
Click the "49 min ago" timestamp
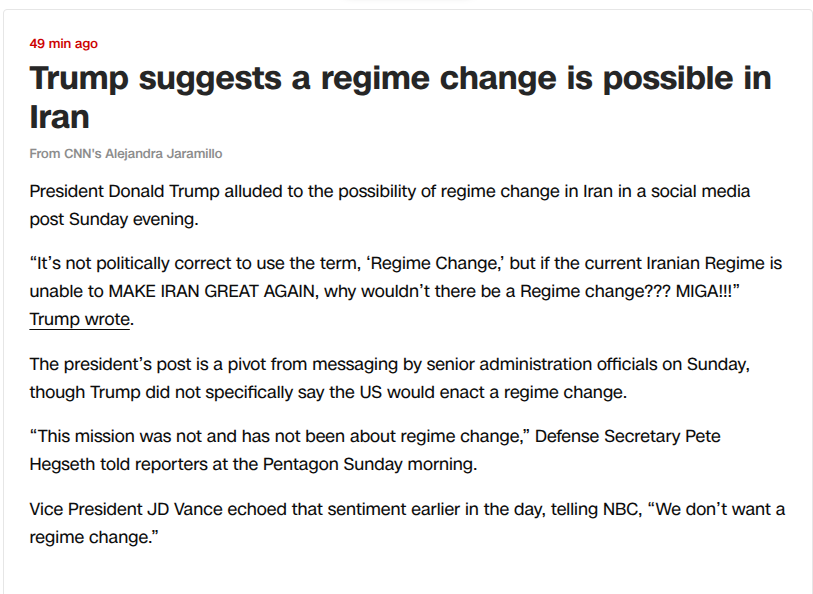(x=63, y=44)
